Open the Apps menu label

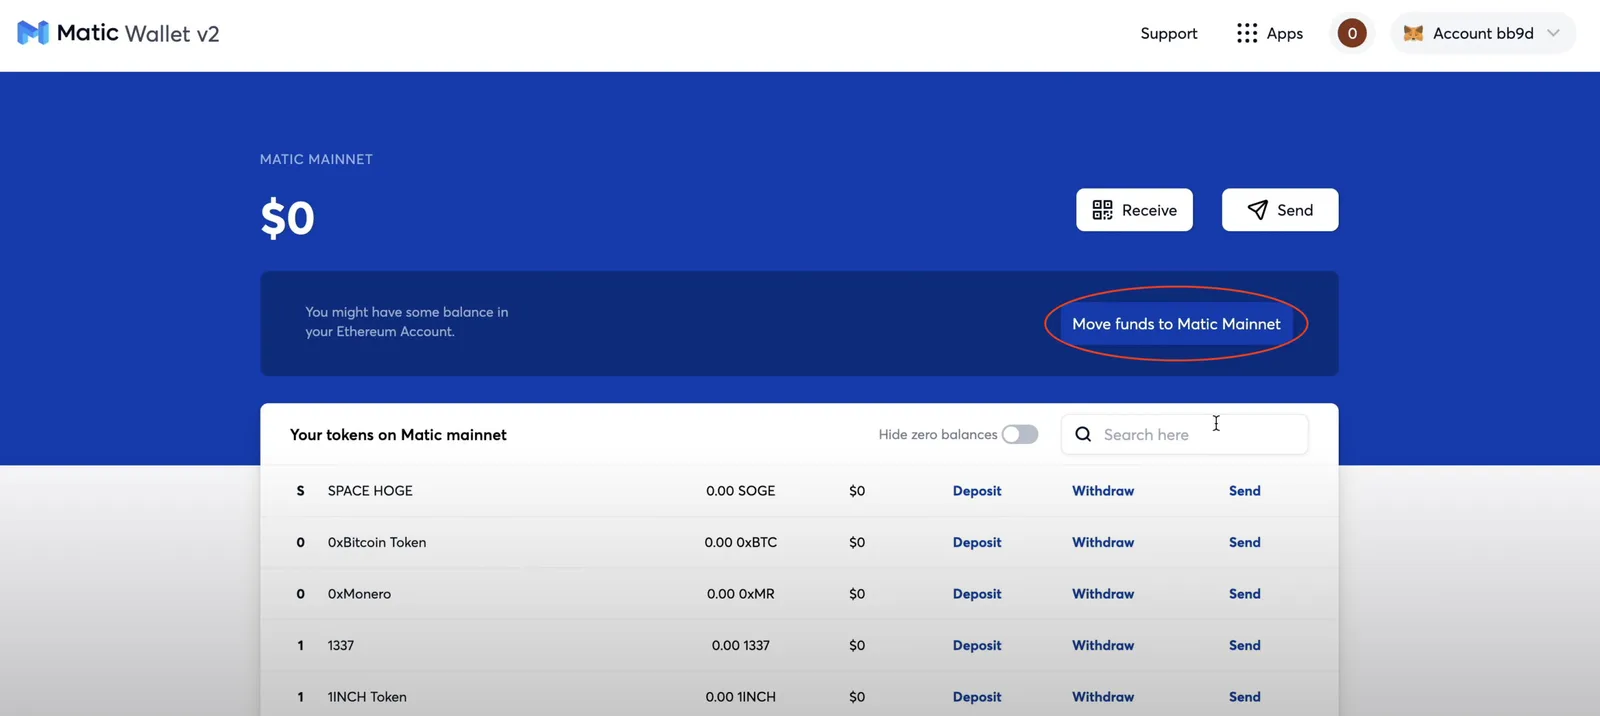click(1285, 33)
